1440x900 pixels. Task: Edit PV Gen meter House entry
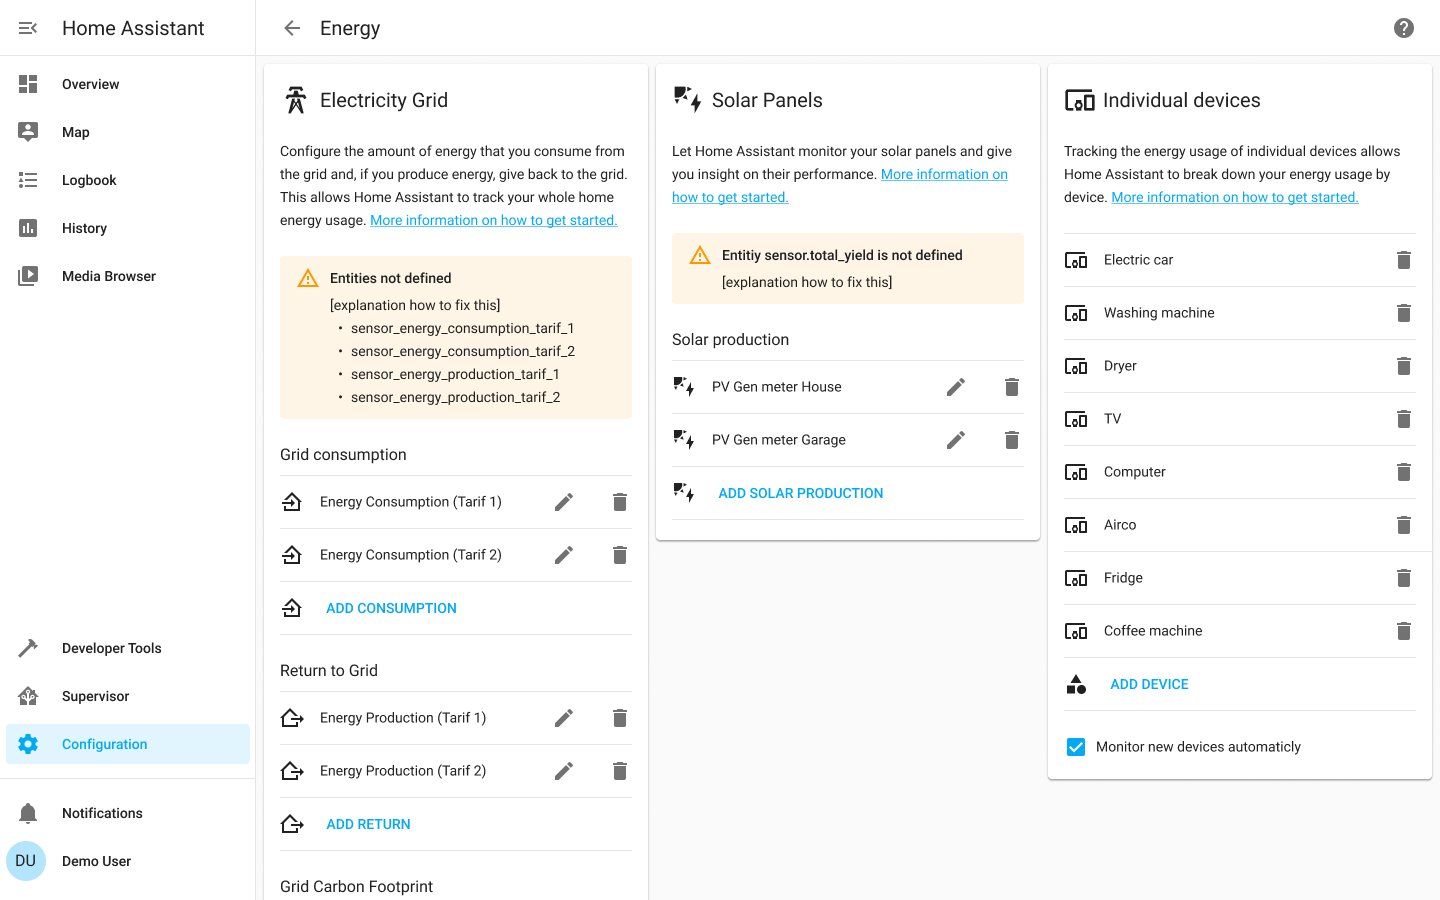956,387
